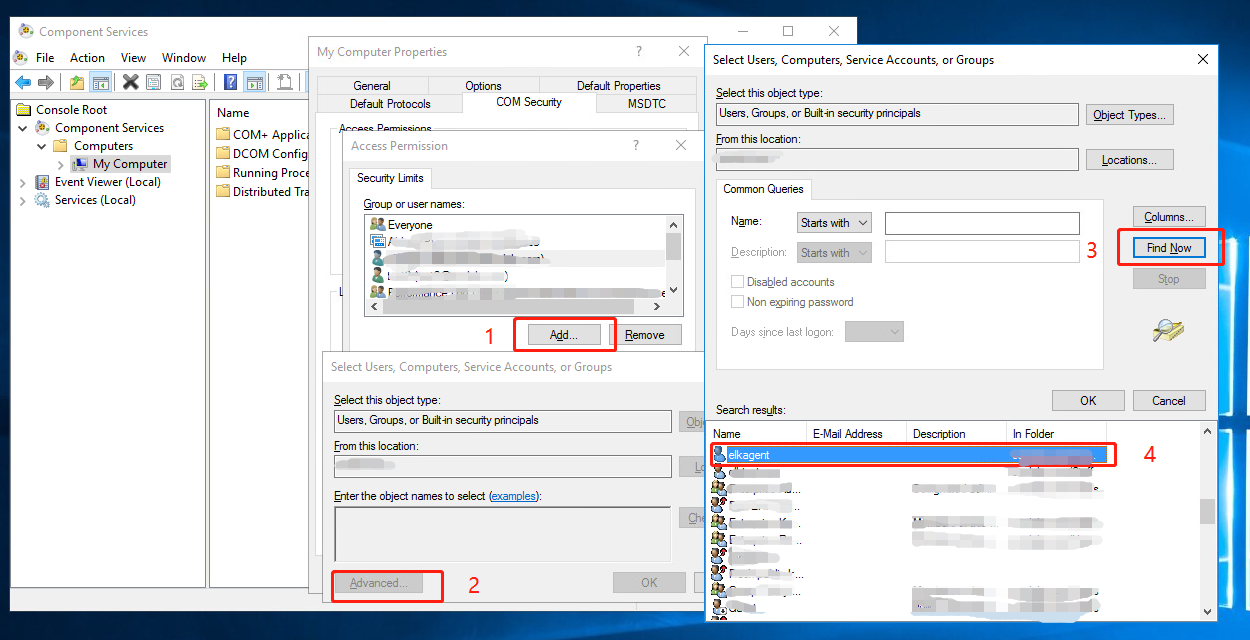Check the Non expiring password option

738,301
